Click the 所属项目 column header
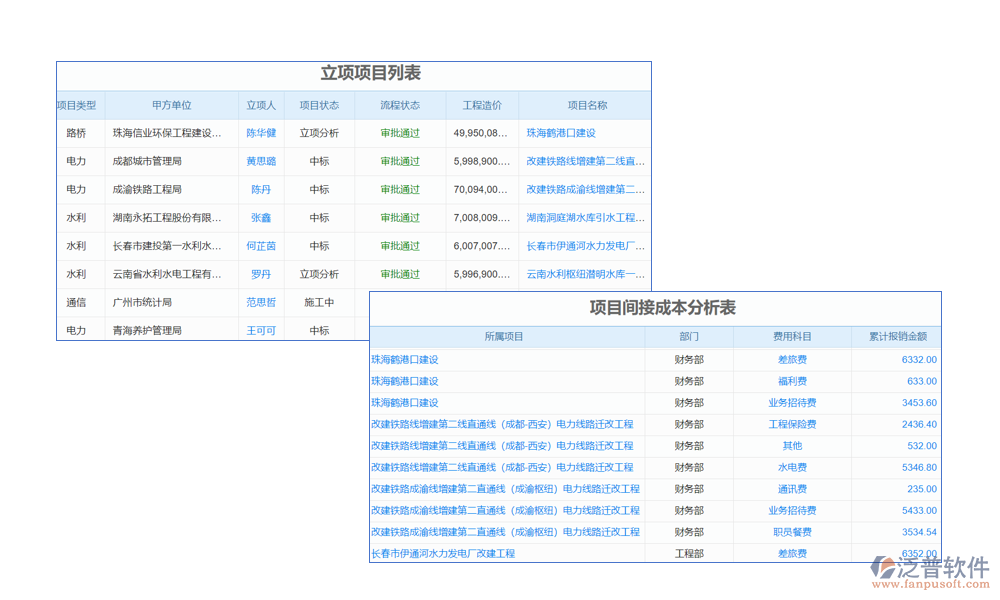1000x600 pixels. point(504,337)
